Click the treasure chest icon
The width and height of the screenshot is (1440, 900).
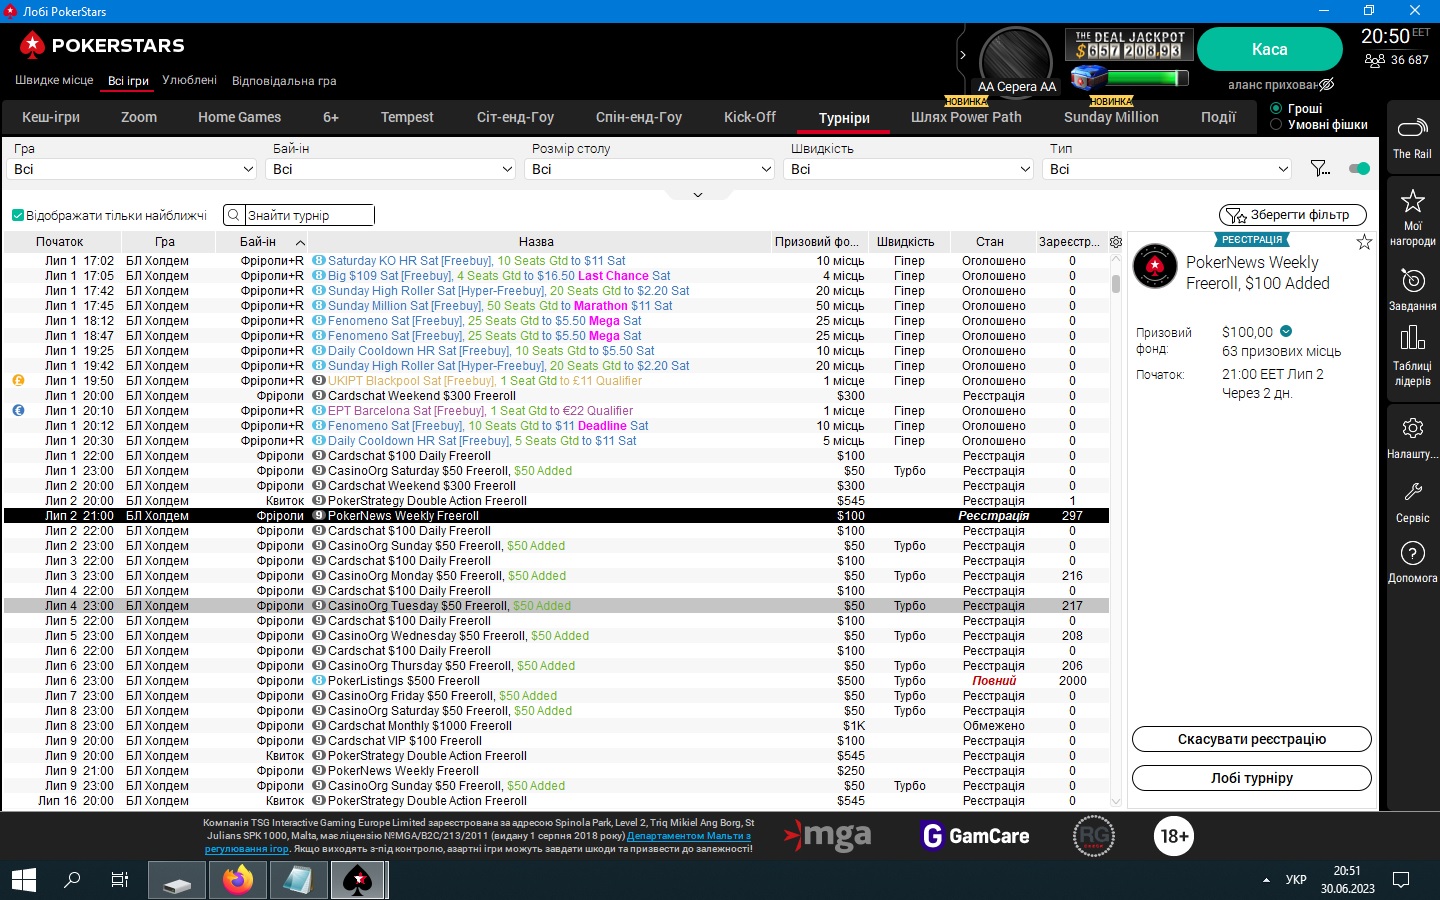[1088, 77]
